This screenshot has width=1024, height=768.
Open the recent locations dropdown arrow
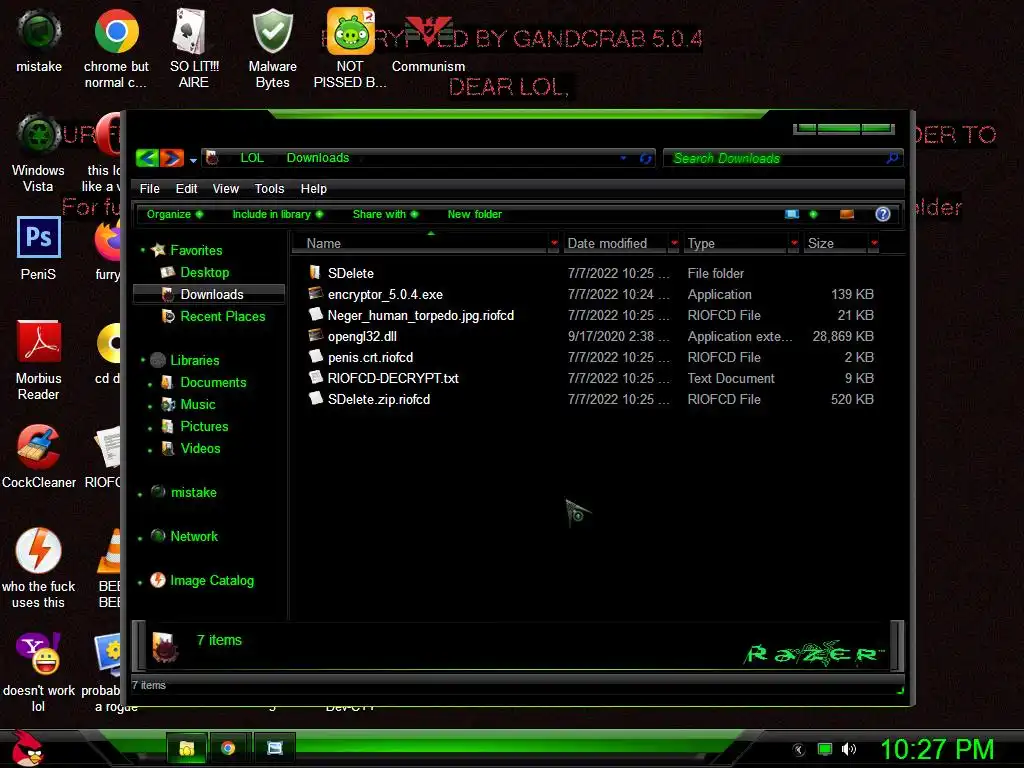point(193,160)
